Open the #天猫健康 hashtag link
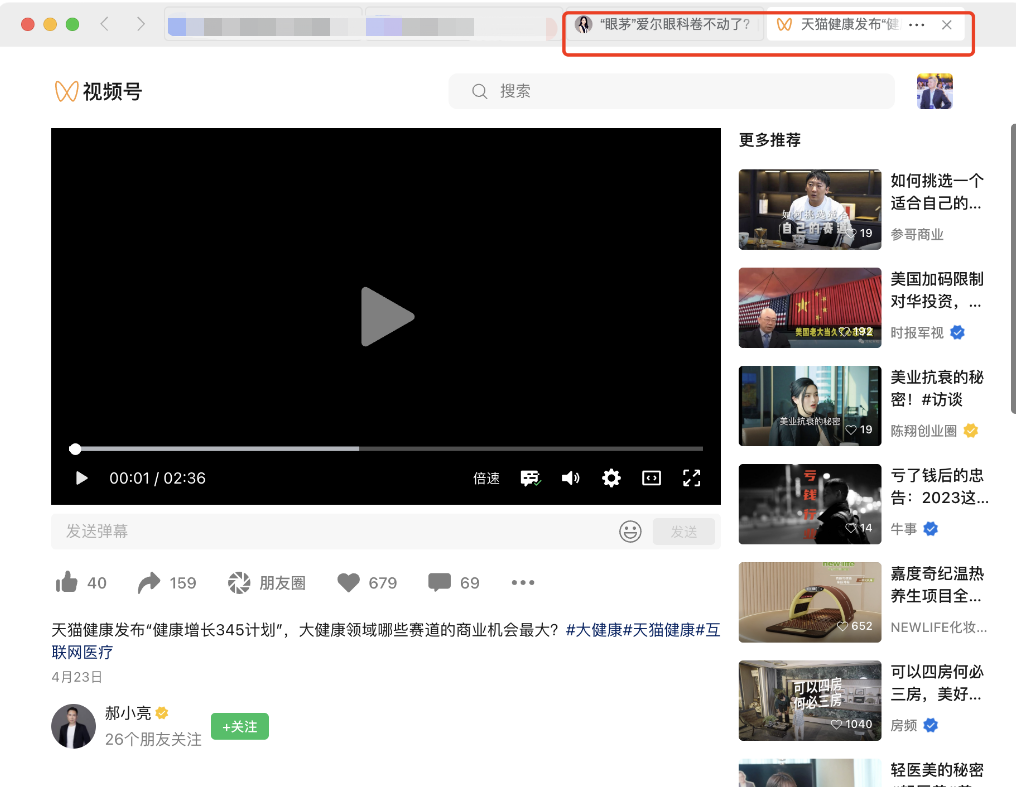1016x787 pixels. pyautogui.click(x=659, y=630)
